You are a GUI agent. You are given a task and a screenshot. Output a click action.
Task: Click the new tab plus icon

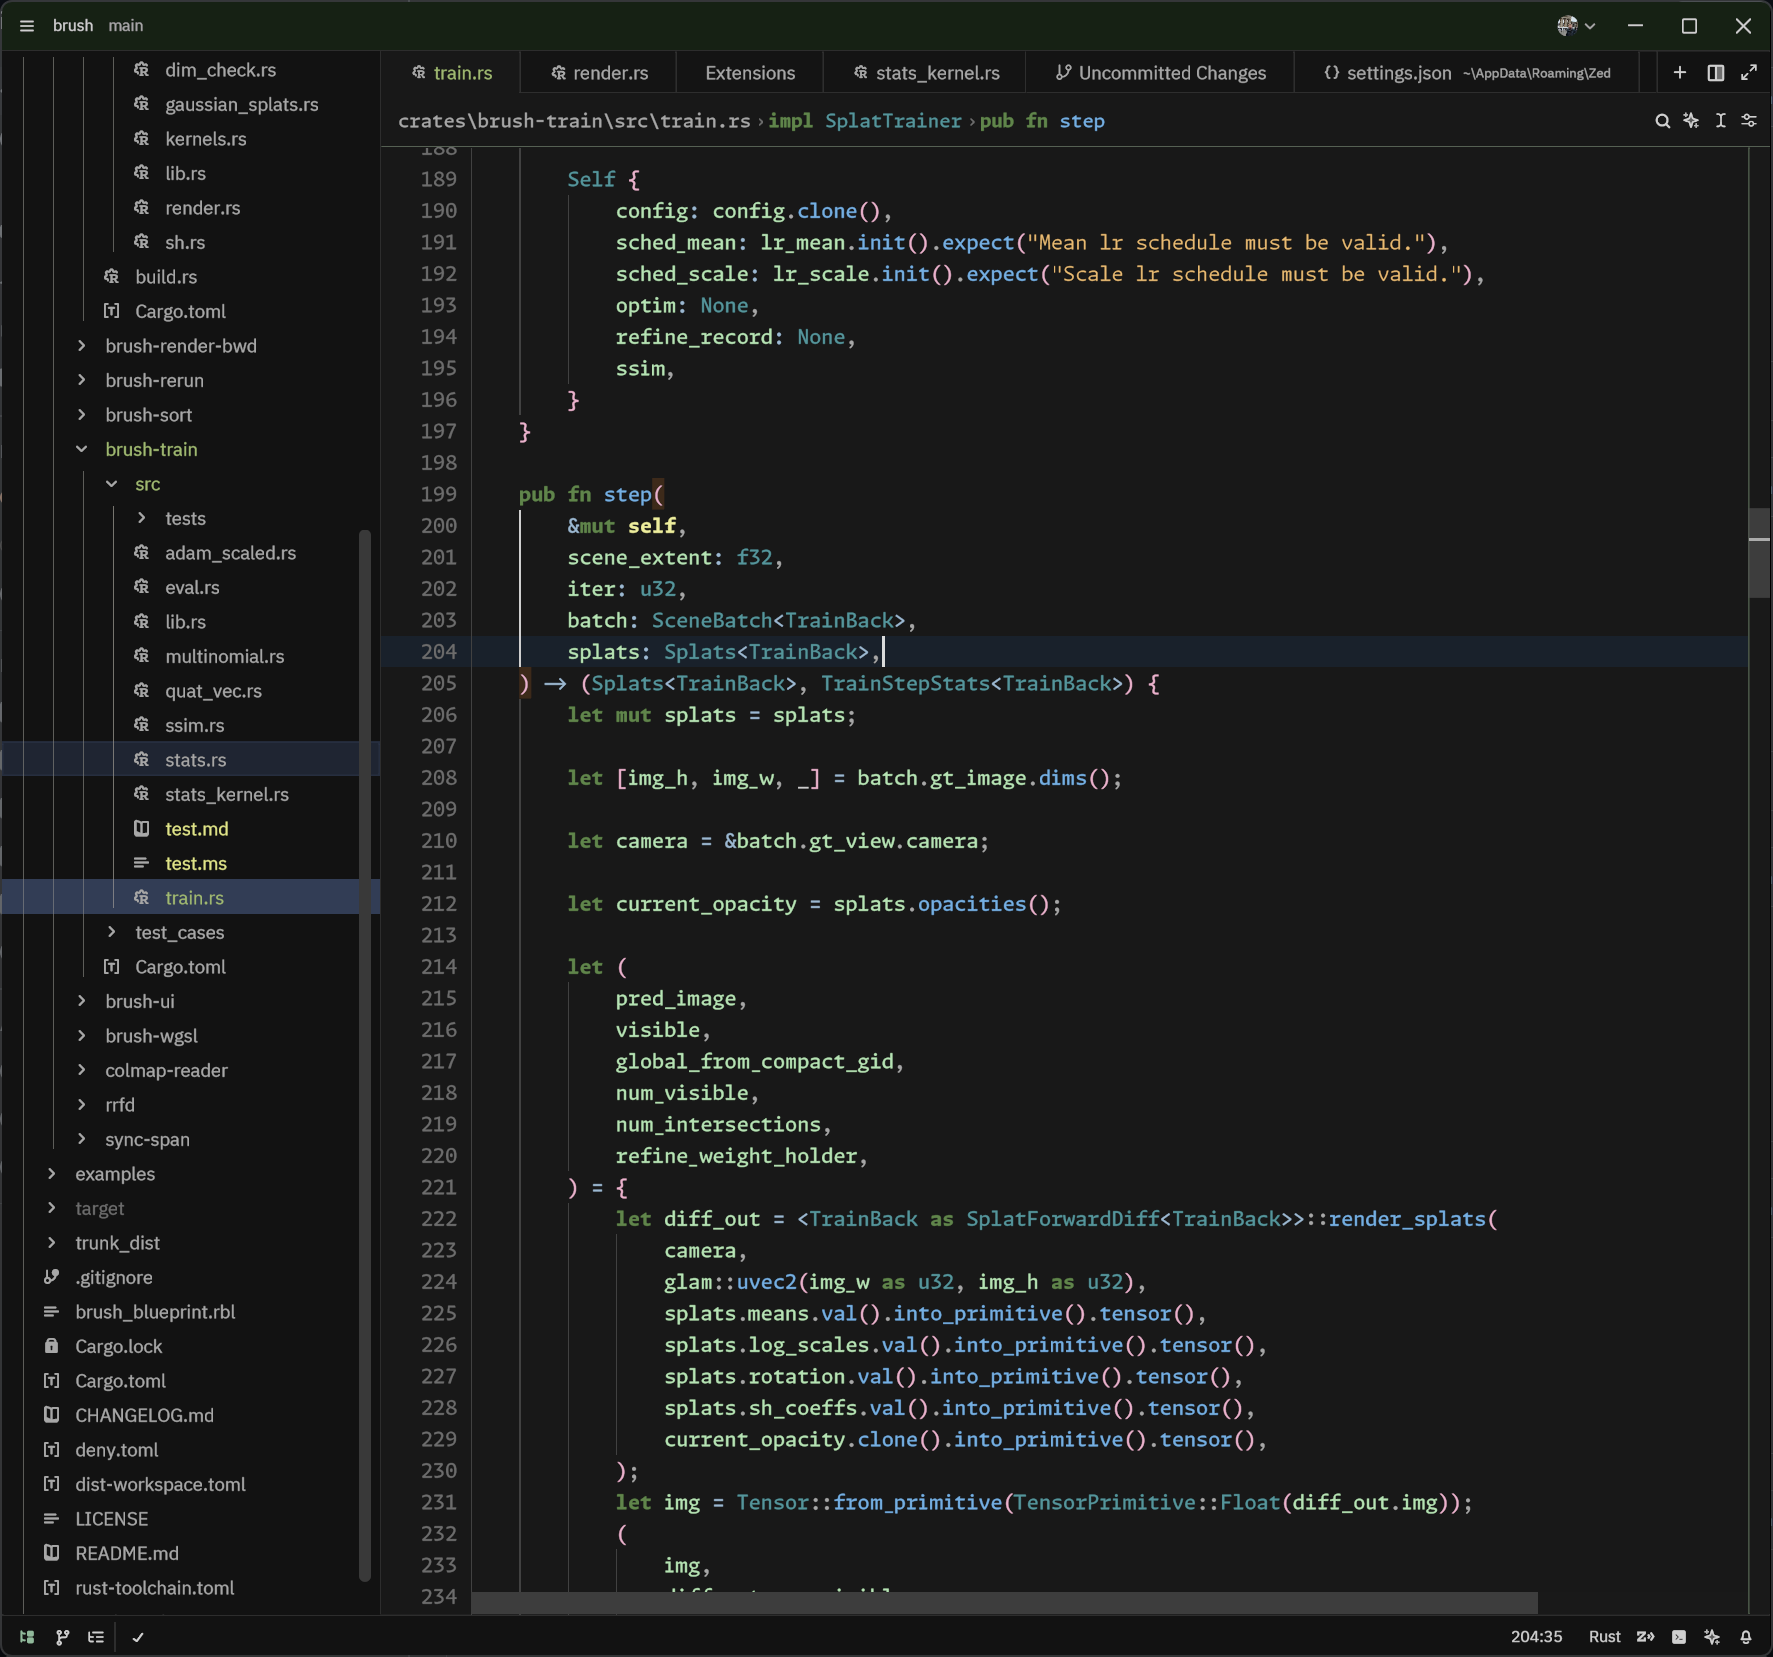(x=1680, y=73)
